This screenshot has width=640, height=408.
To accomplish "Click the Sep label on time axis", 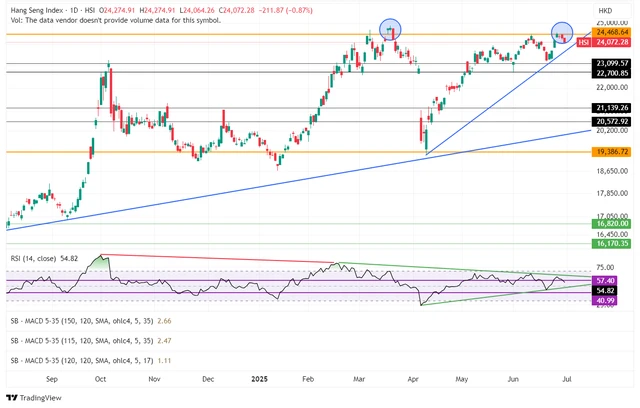I will [52, 379].
